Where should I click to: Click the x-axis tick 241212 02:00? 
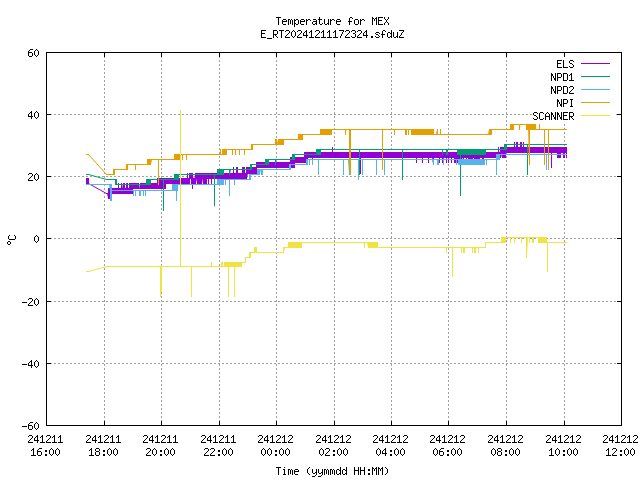pos(333,446)
